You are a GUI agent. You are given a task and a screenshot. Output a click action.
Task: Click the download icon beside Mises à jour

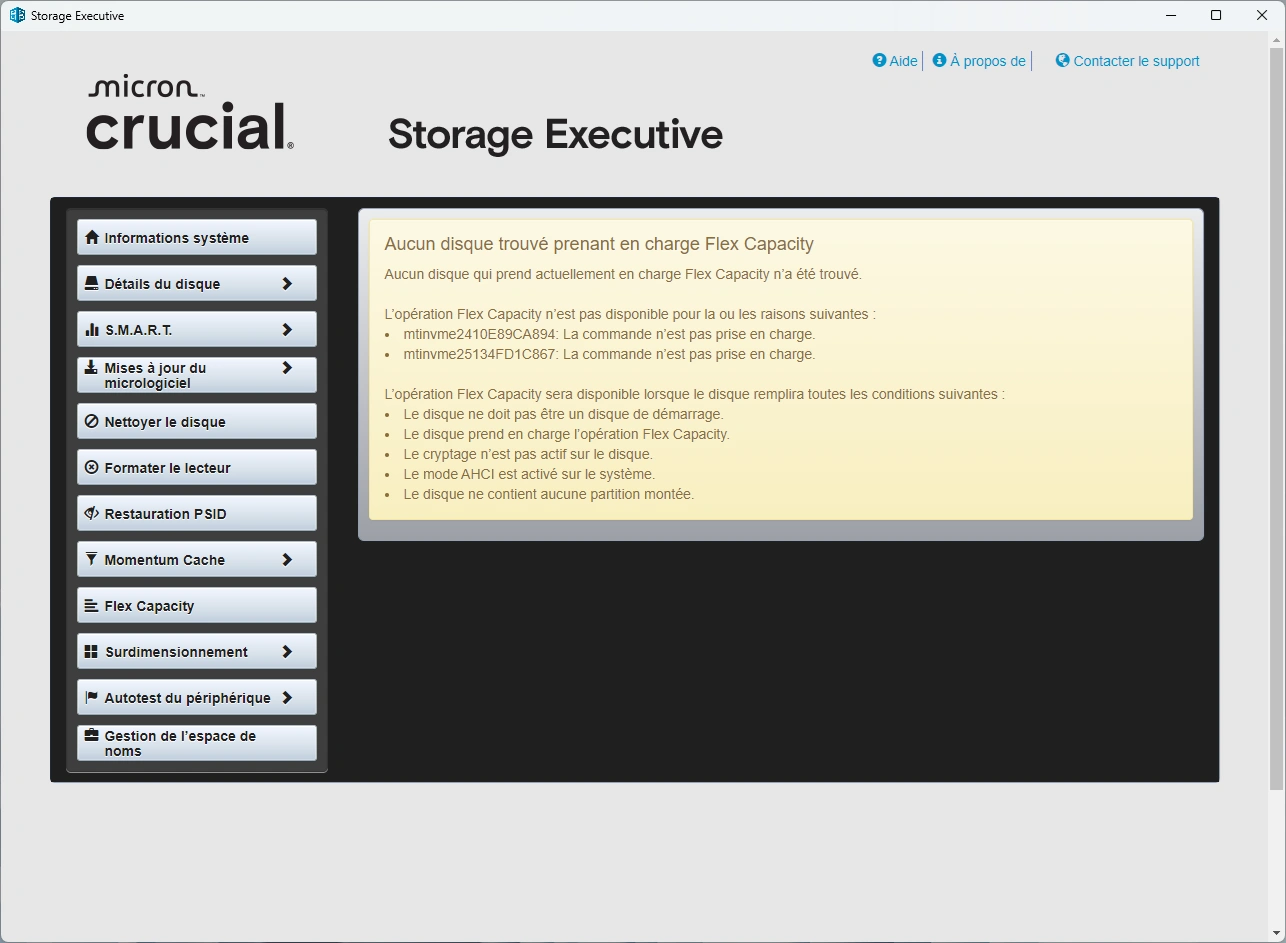click(x=92, y=367)
